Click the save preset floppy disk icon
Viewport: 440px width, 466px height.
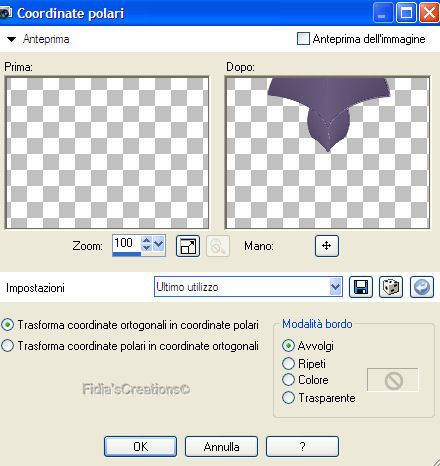coord(360,287)
